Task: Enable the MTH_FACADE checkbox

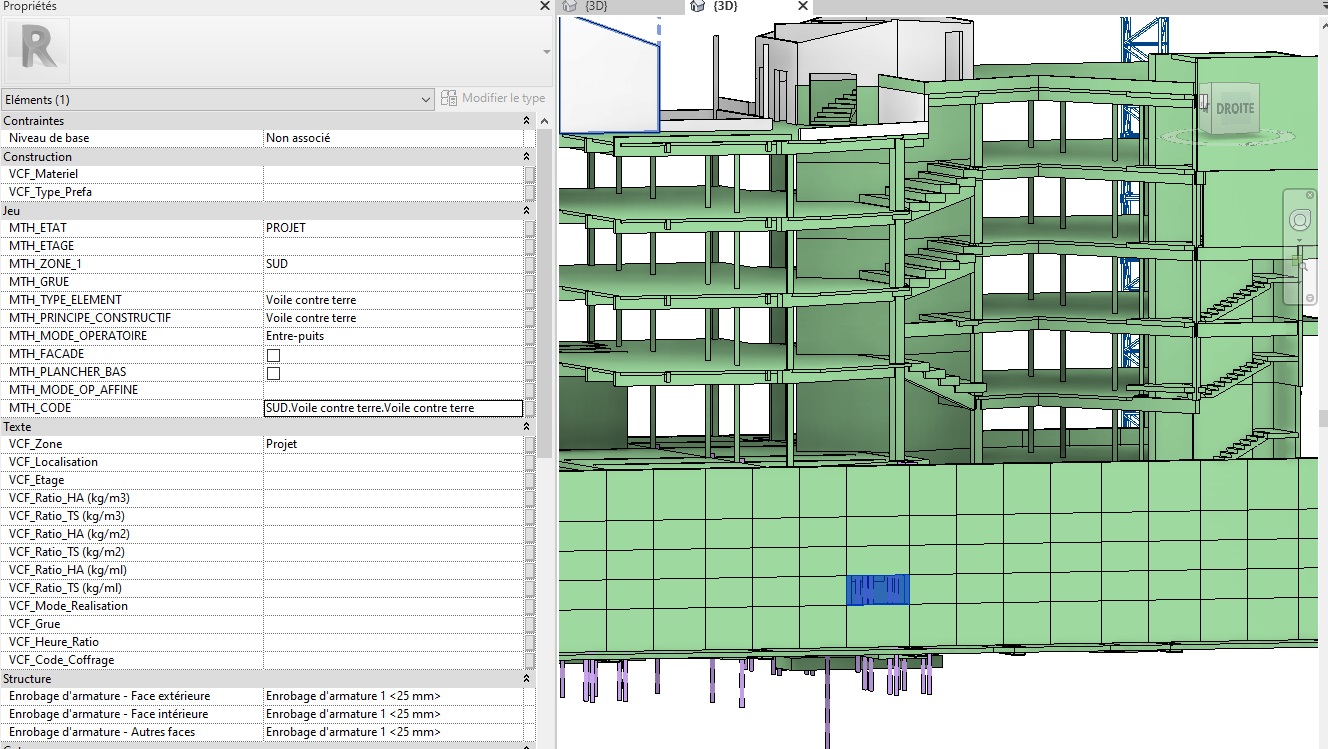Action: pyautogui.click(x=273, y=355)
